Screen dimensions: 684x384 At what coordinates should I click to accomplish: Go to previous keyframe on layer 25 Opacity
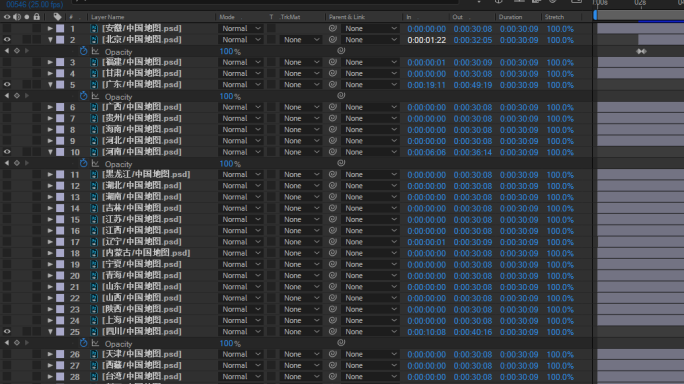pyautogui.click(x=7, y=343)
